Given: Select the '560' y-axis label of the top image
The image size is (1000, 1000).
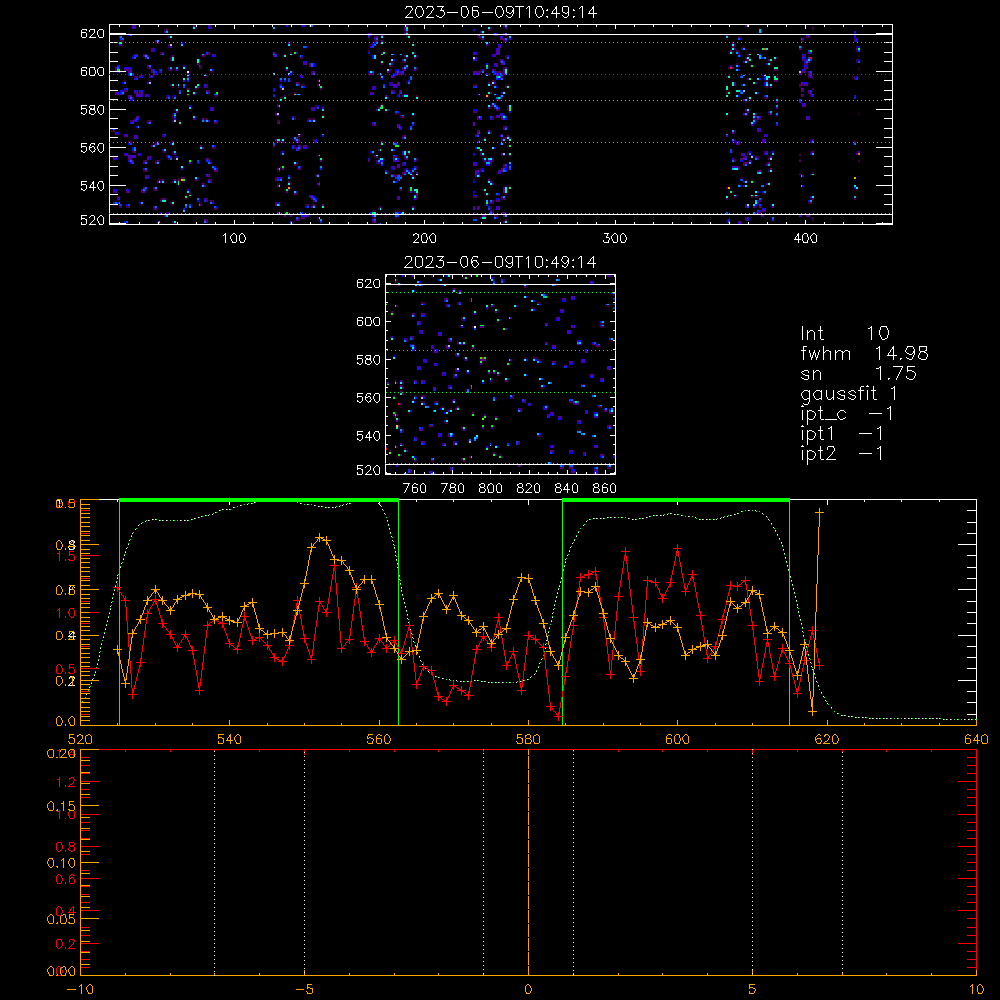Looking at the screenshot, I should (x=92, y=147).
